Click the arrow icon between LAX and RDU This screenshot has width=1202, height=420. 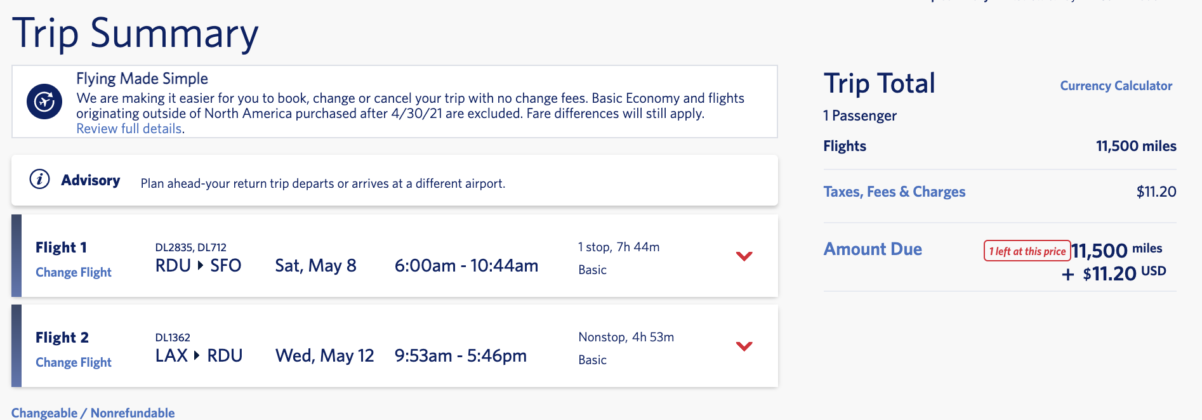[196, 355]
